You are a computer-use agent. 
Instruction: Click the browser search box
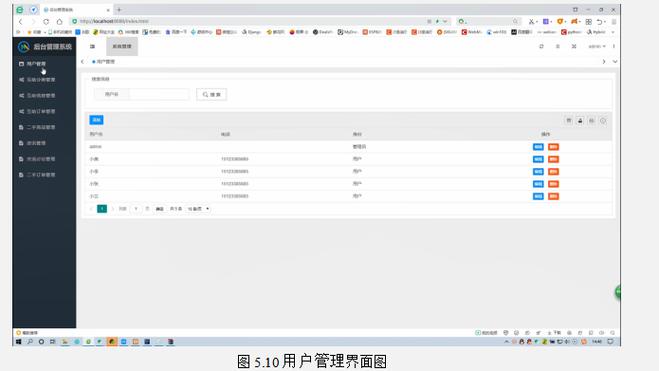click(488, 21)
